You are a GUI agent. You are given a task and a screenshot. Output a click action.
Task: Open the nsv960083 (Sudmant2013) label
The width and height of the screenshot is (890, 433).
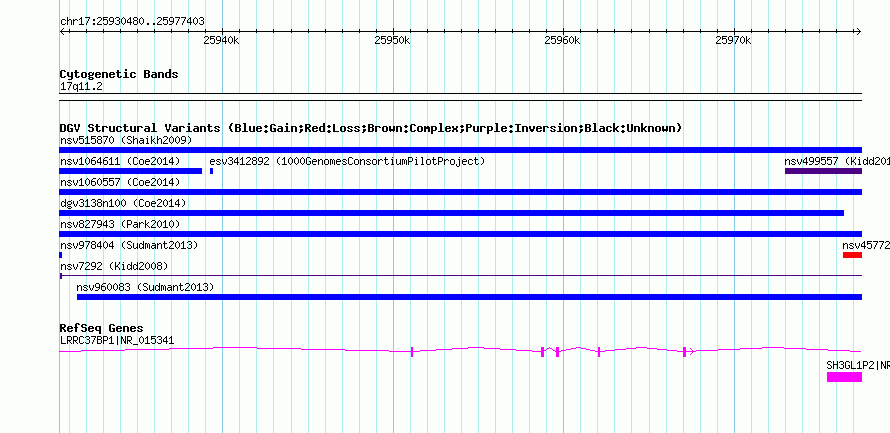click(145, 287)
